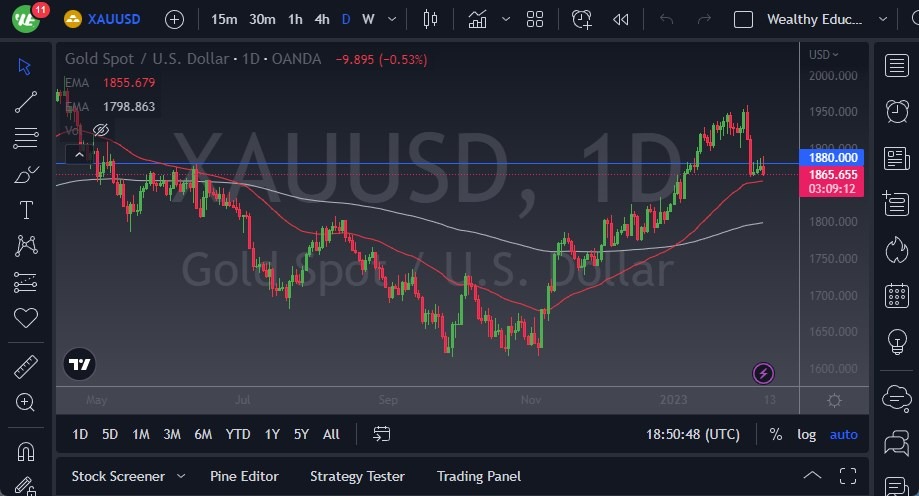Toggle visibility of the Vol indicator
919x496 pixels.
tap(101, 130)
